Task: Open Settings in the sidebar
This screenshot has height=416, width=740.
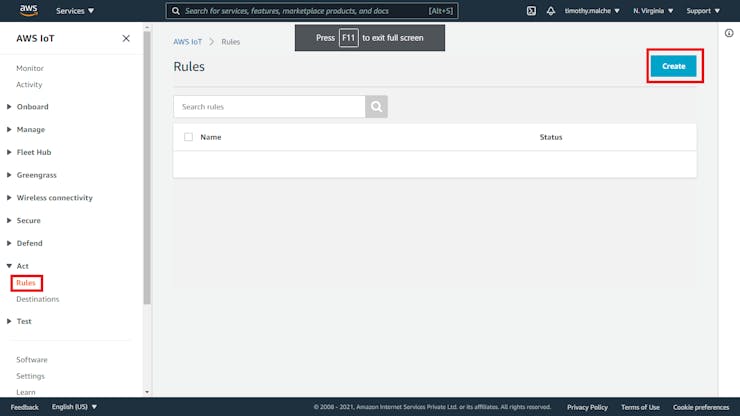Action: coord(30,376)
